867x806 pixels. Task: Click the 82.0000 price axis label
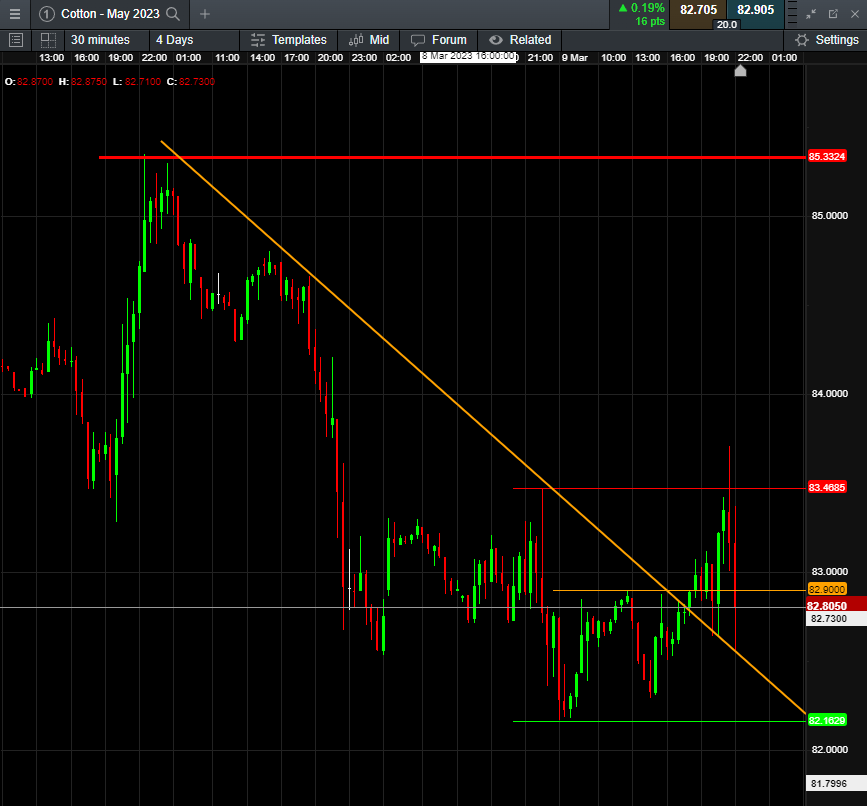pyautogui.click(x=829, y=750)
